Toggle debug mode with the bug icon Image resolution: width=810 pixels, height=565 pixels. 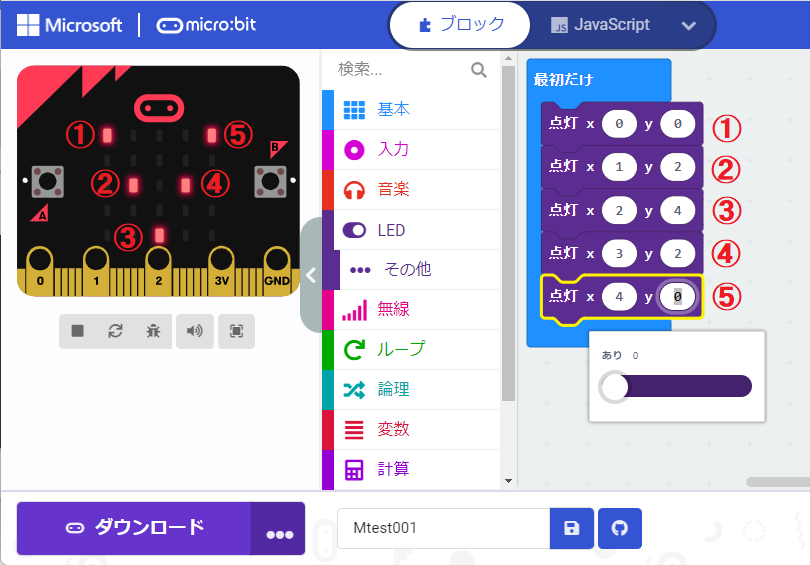coord(153,331)
